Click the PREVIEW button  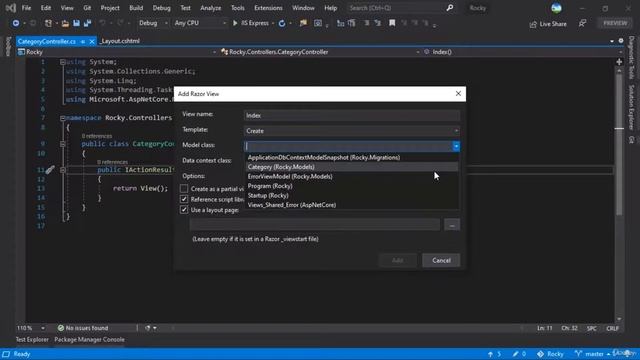click(615, 23)
